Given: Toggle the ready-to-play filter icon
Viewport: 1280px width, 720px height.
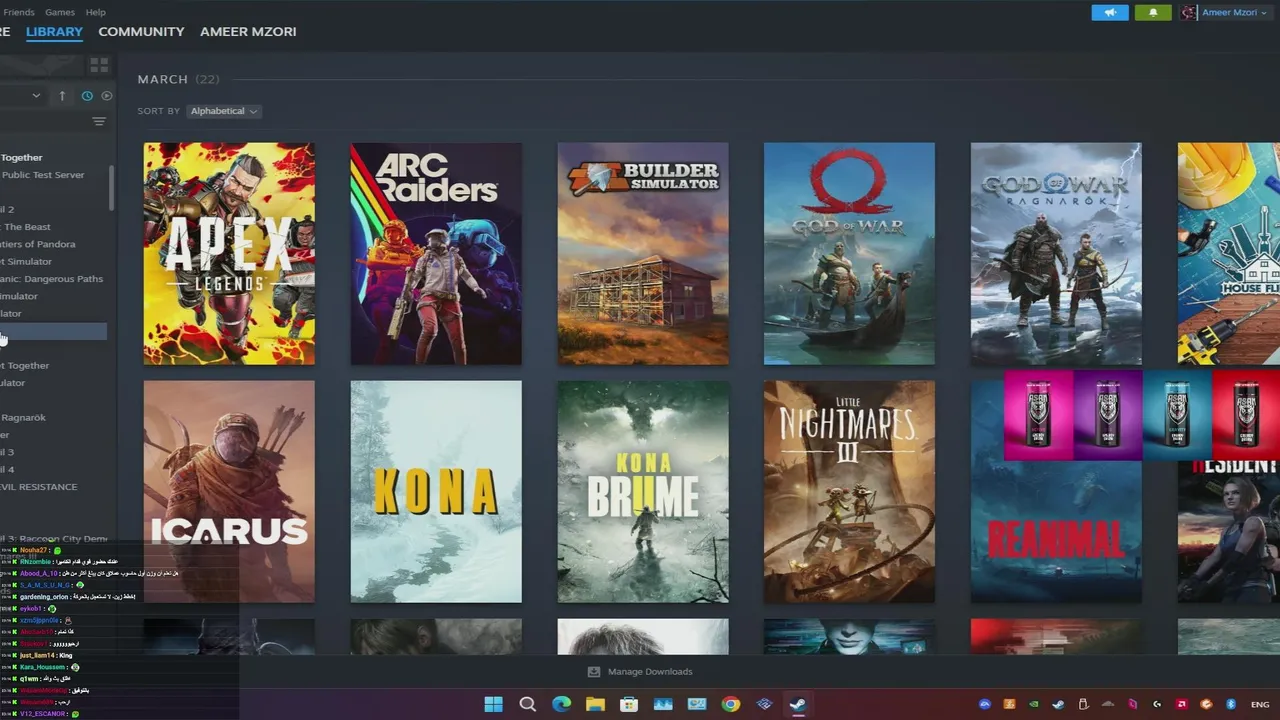Looking at the screenshot, I should point(107,96).
